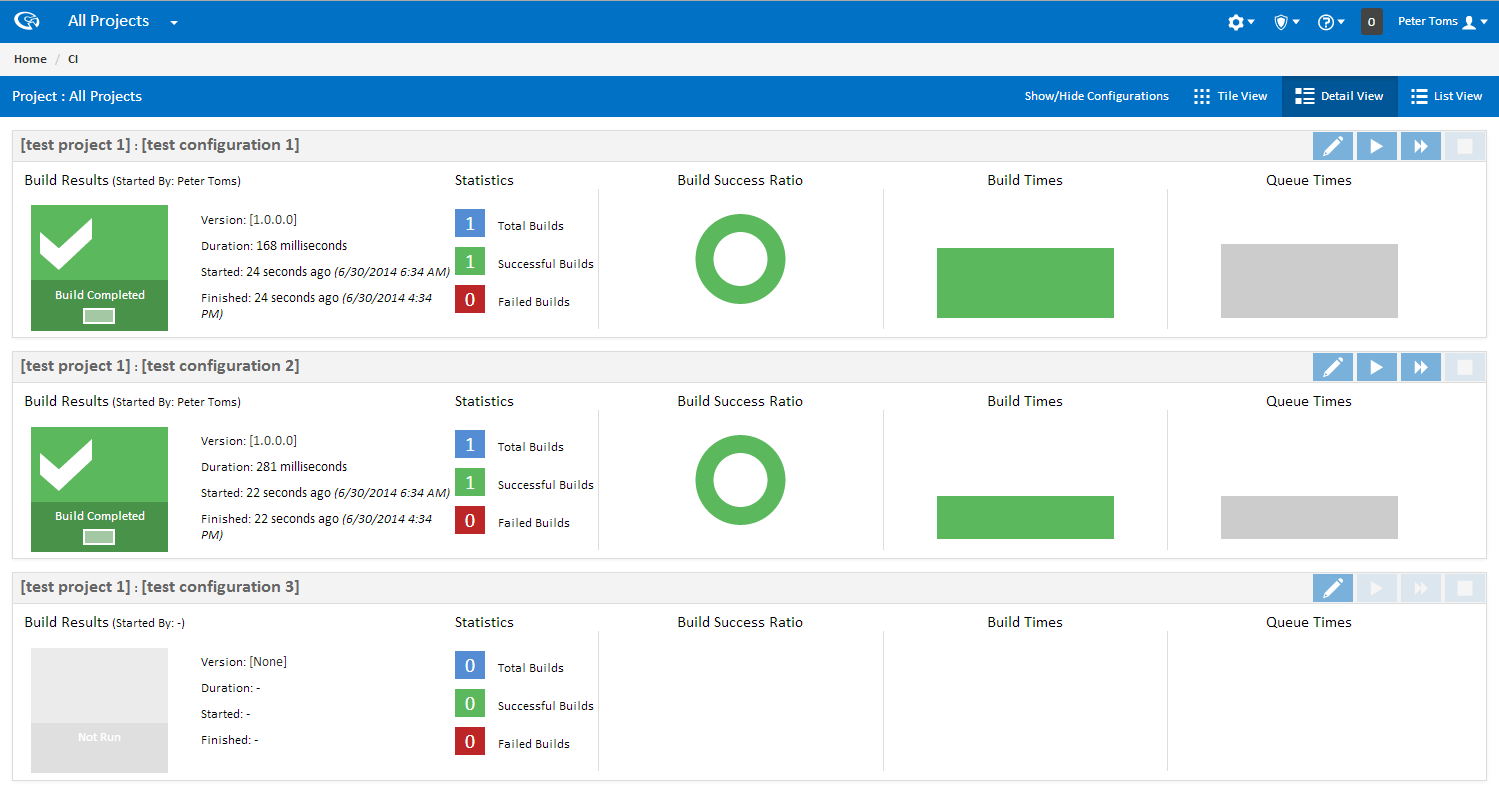The image size is (1499, 786).
Task: Click the notification counter badge showing 0
Action: coord(1372,21)
